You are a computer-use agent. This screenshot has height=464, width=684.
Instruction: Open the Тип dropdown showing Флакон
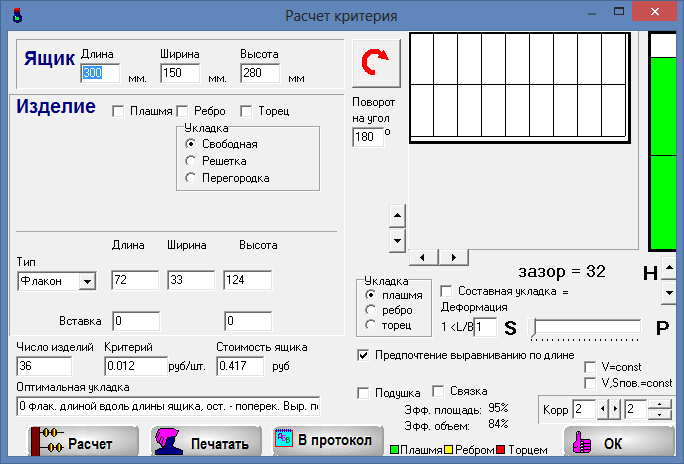[x=87, y=281]
